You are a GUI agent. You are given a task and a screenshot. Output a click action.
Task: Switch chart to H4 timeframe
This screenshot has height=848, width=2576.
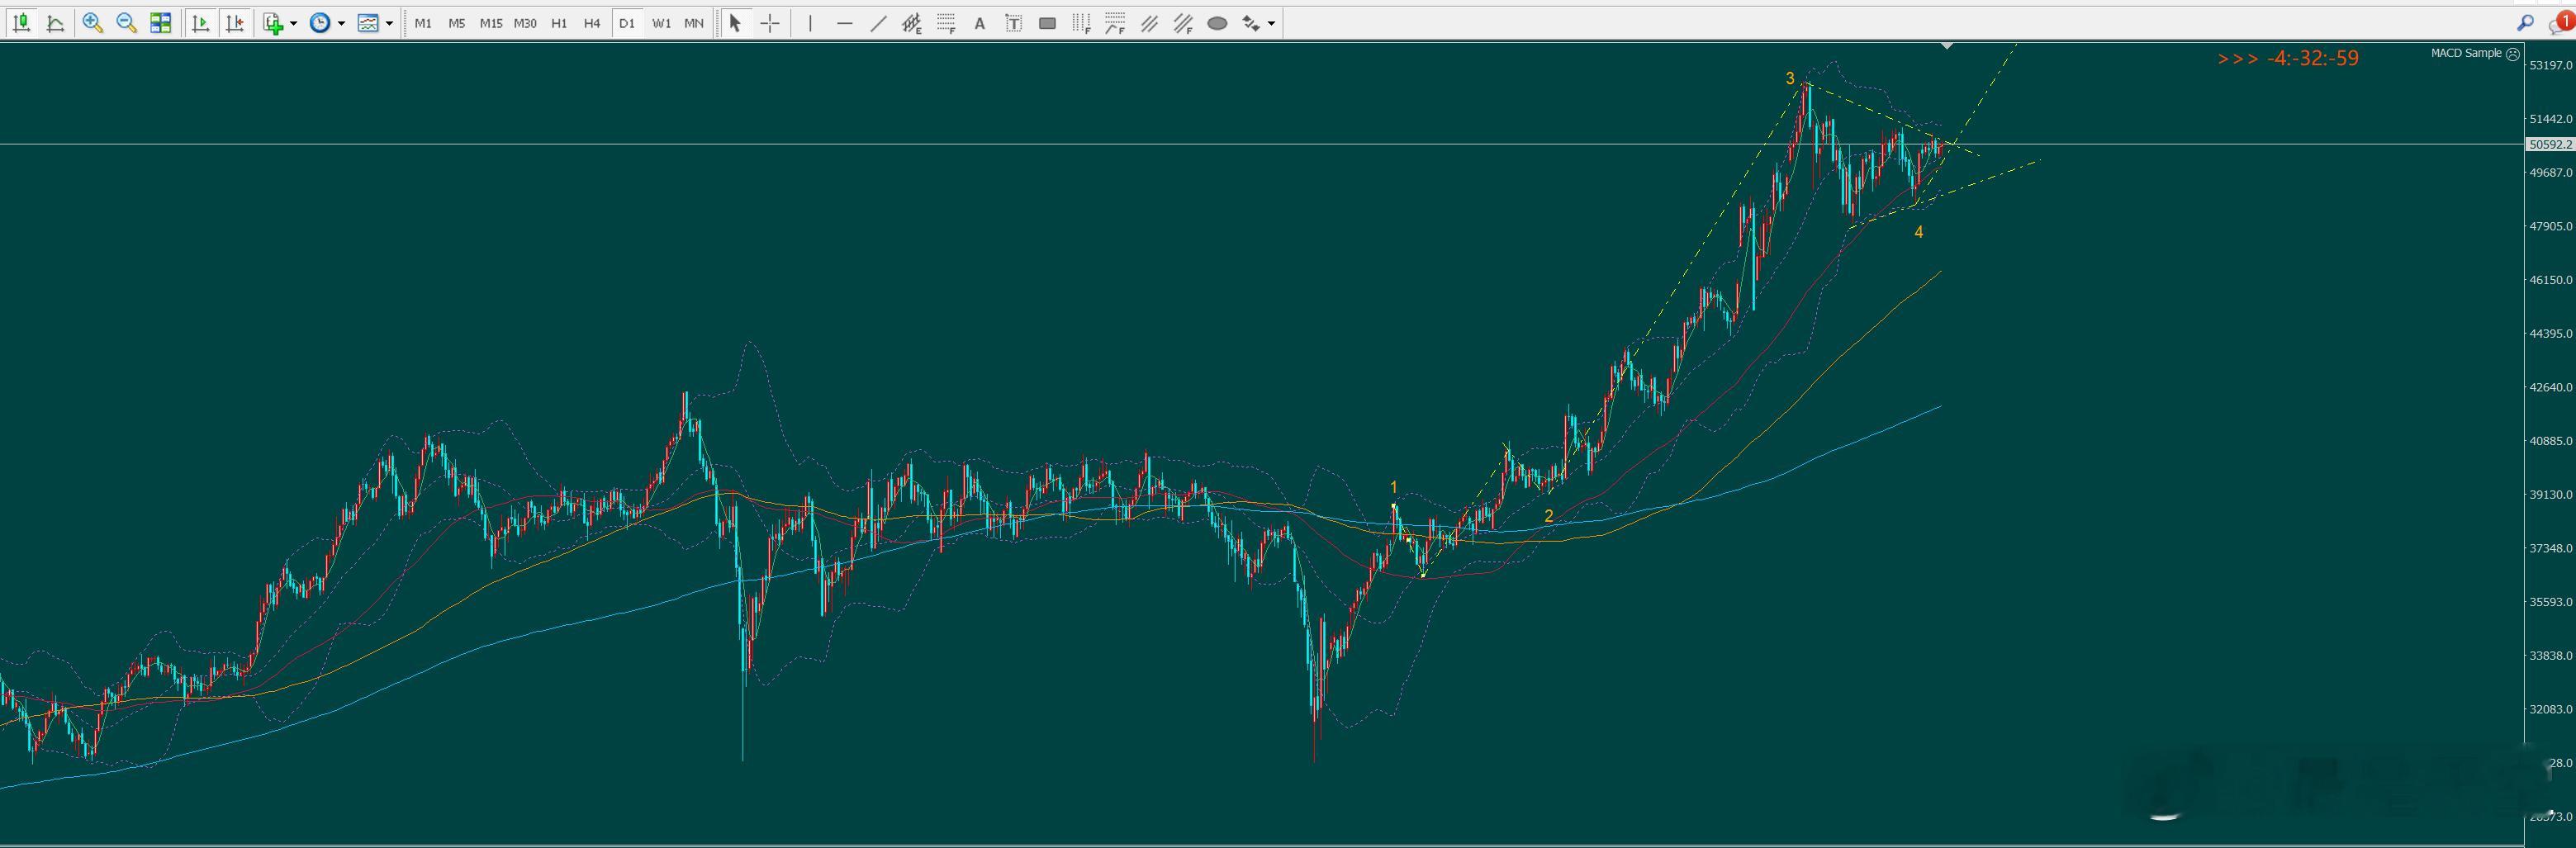[x=592, y=23]
